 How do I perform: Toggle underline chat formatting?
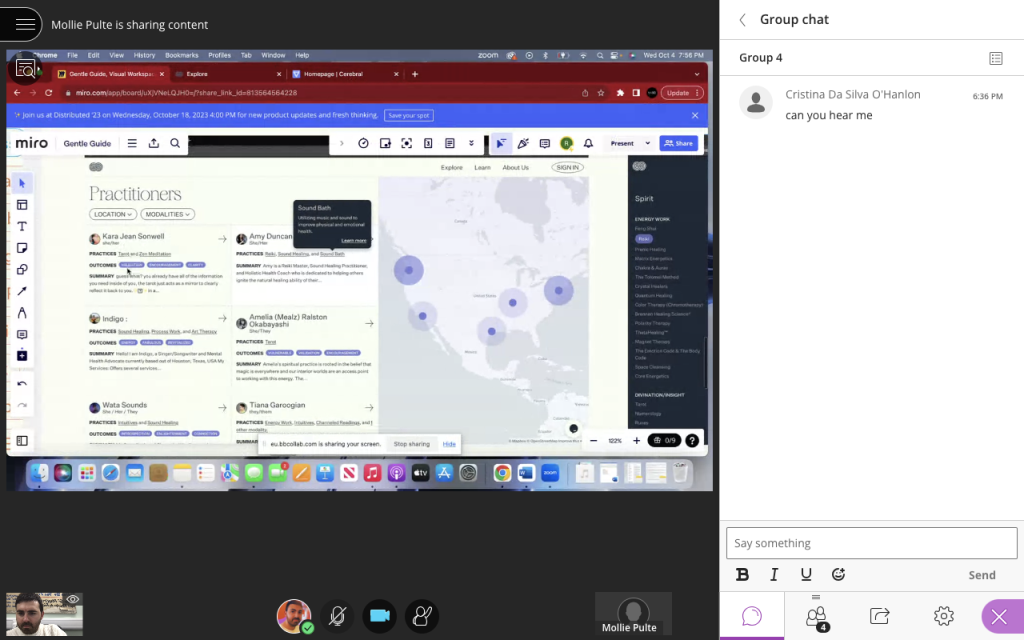pos(806,574)
